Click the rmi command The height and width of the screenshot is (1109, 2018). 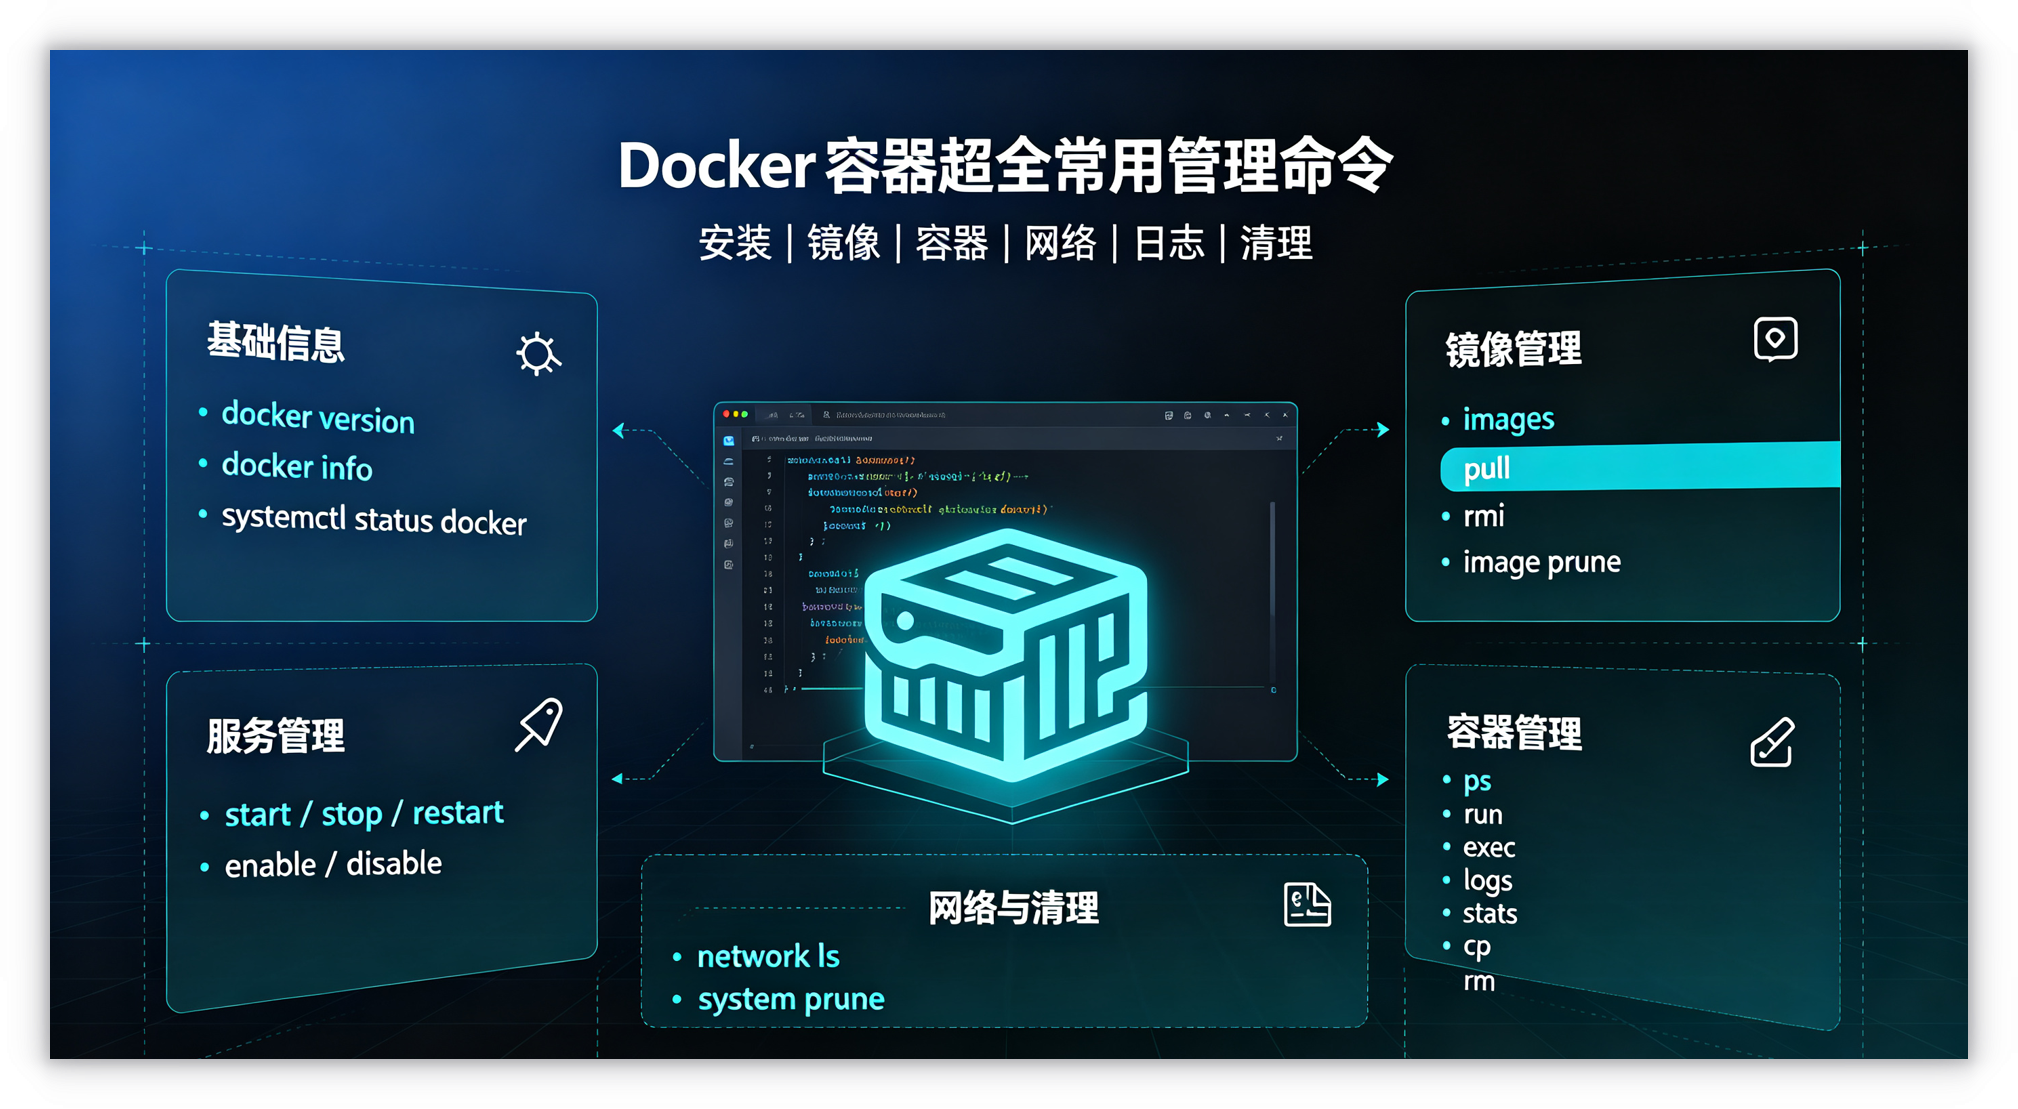[1483, 516]
